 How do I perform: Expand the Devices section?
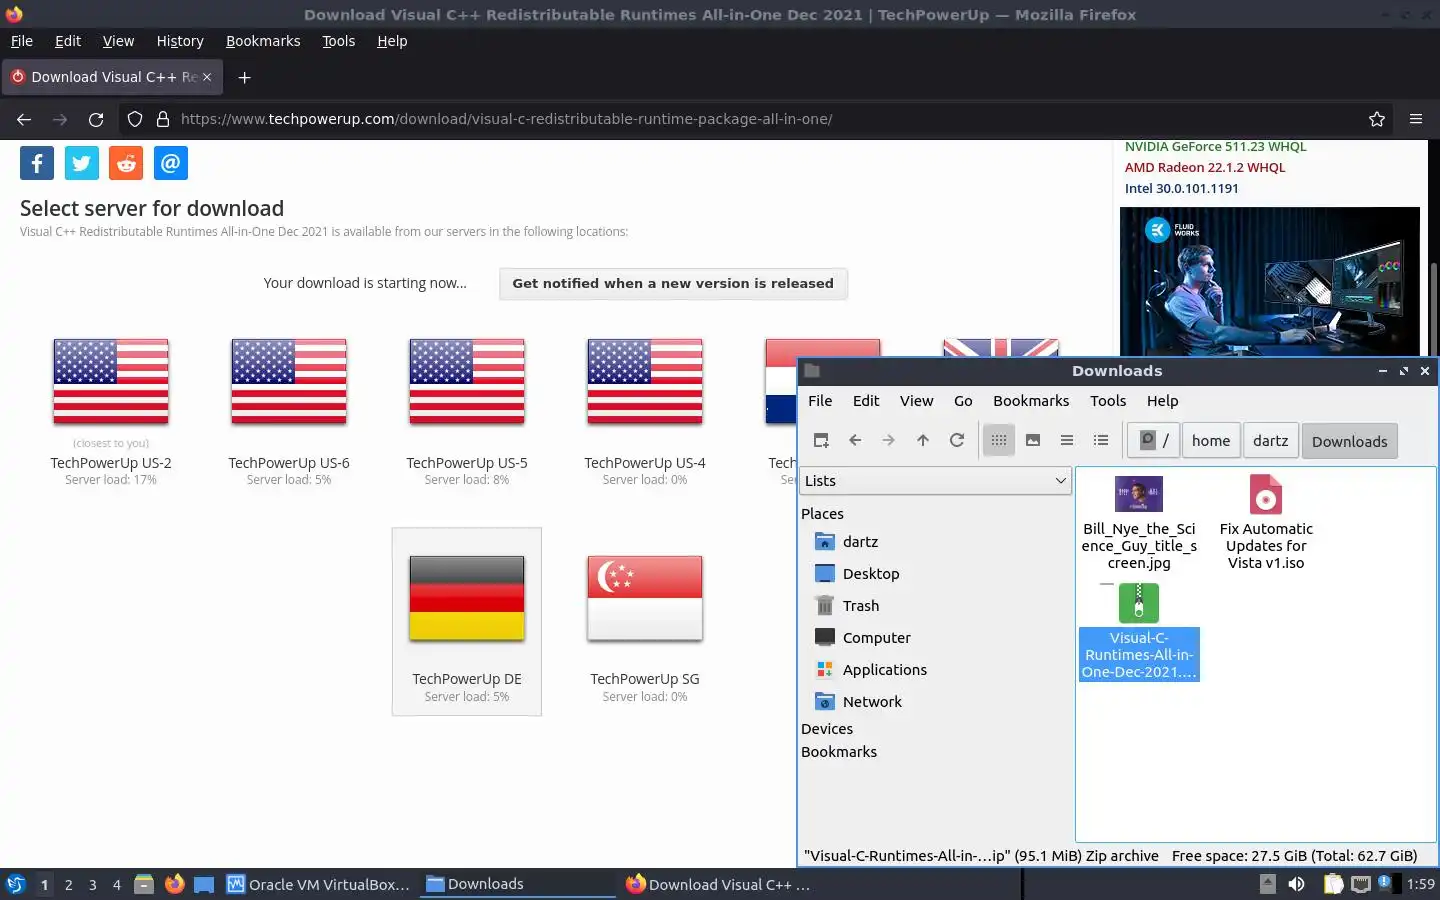click(827, 729)
